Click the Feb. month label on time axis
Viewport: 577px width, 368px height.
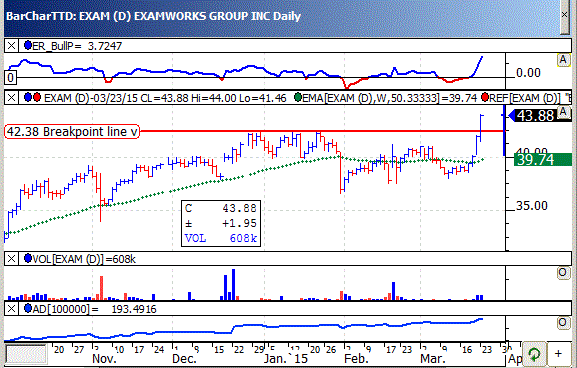pyautogui.click(x=356, y=358)
